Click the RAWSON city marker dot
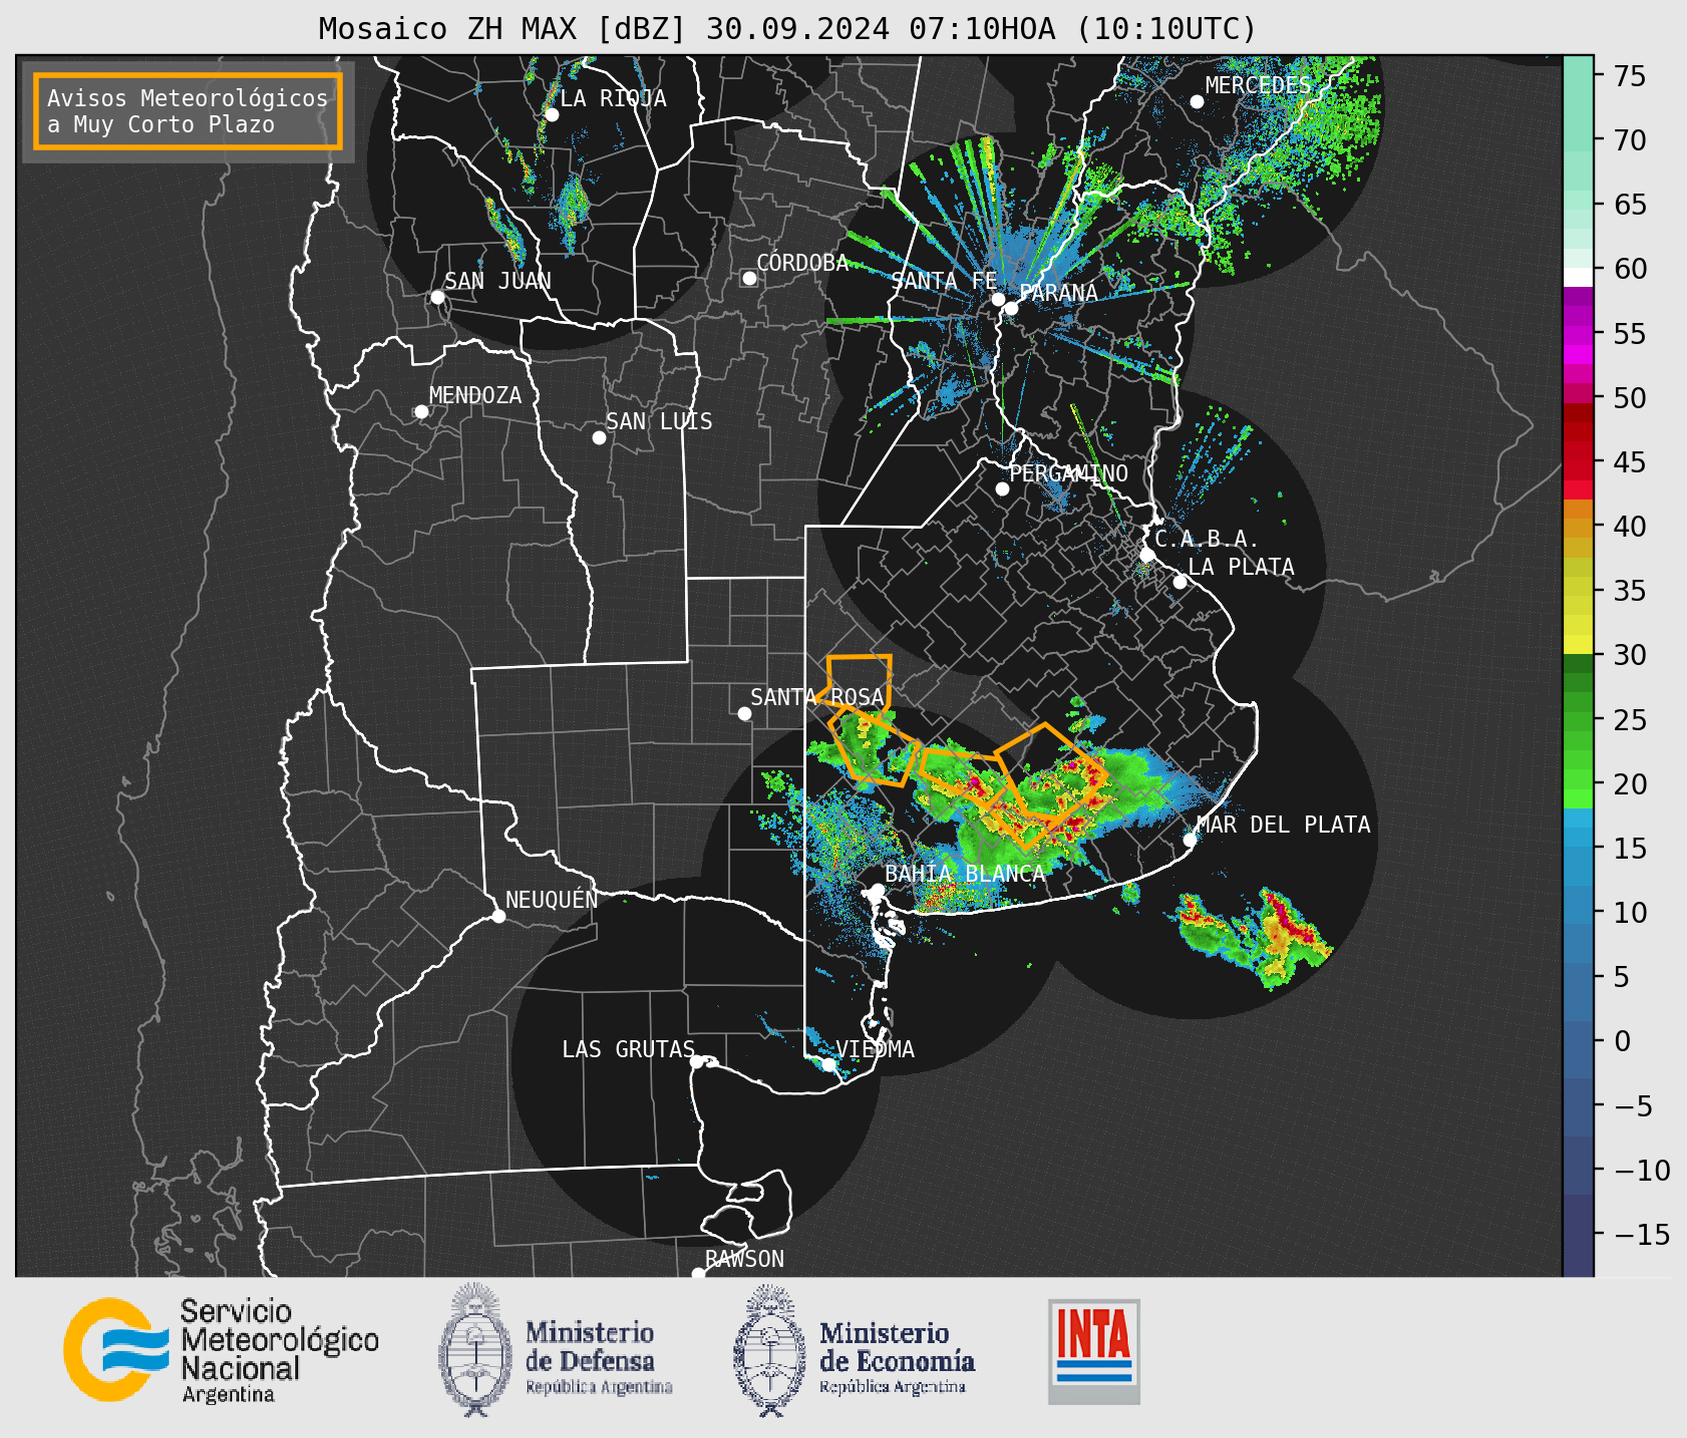Image resolution: width=1687 pixels, height=1438 pixels. [x=698, y=1274]
